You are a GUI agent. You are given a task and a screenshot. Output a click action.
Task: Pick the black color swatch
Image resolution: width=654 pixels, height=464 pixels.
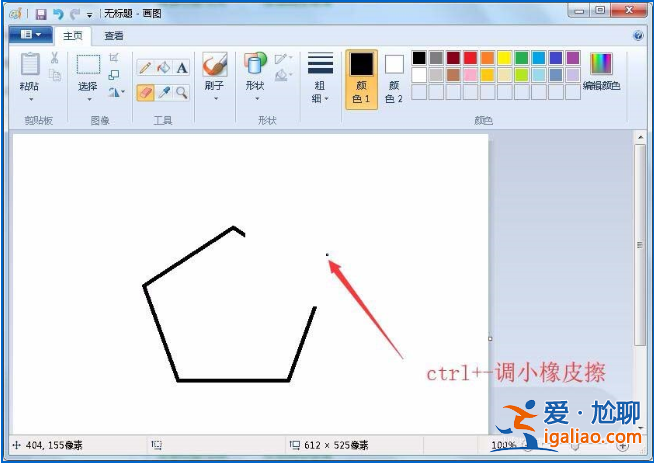click(x=419, y=58)
